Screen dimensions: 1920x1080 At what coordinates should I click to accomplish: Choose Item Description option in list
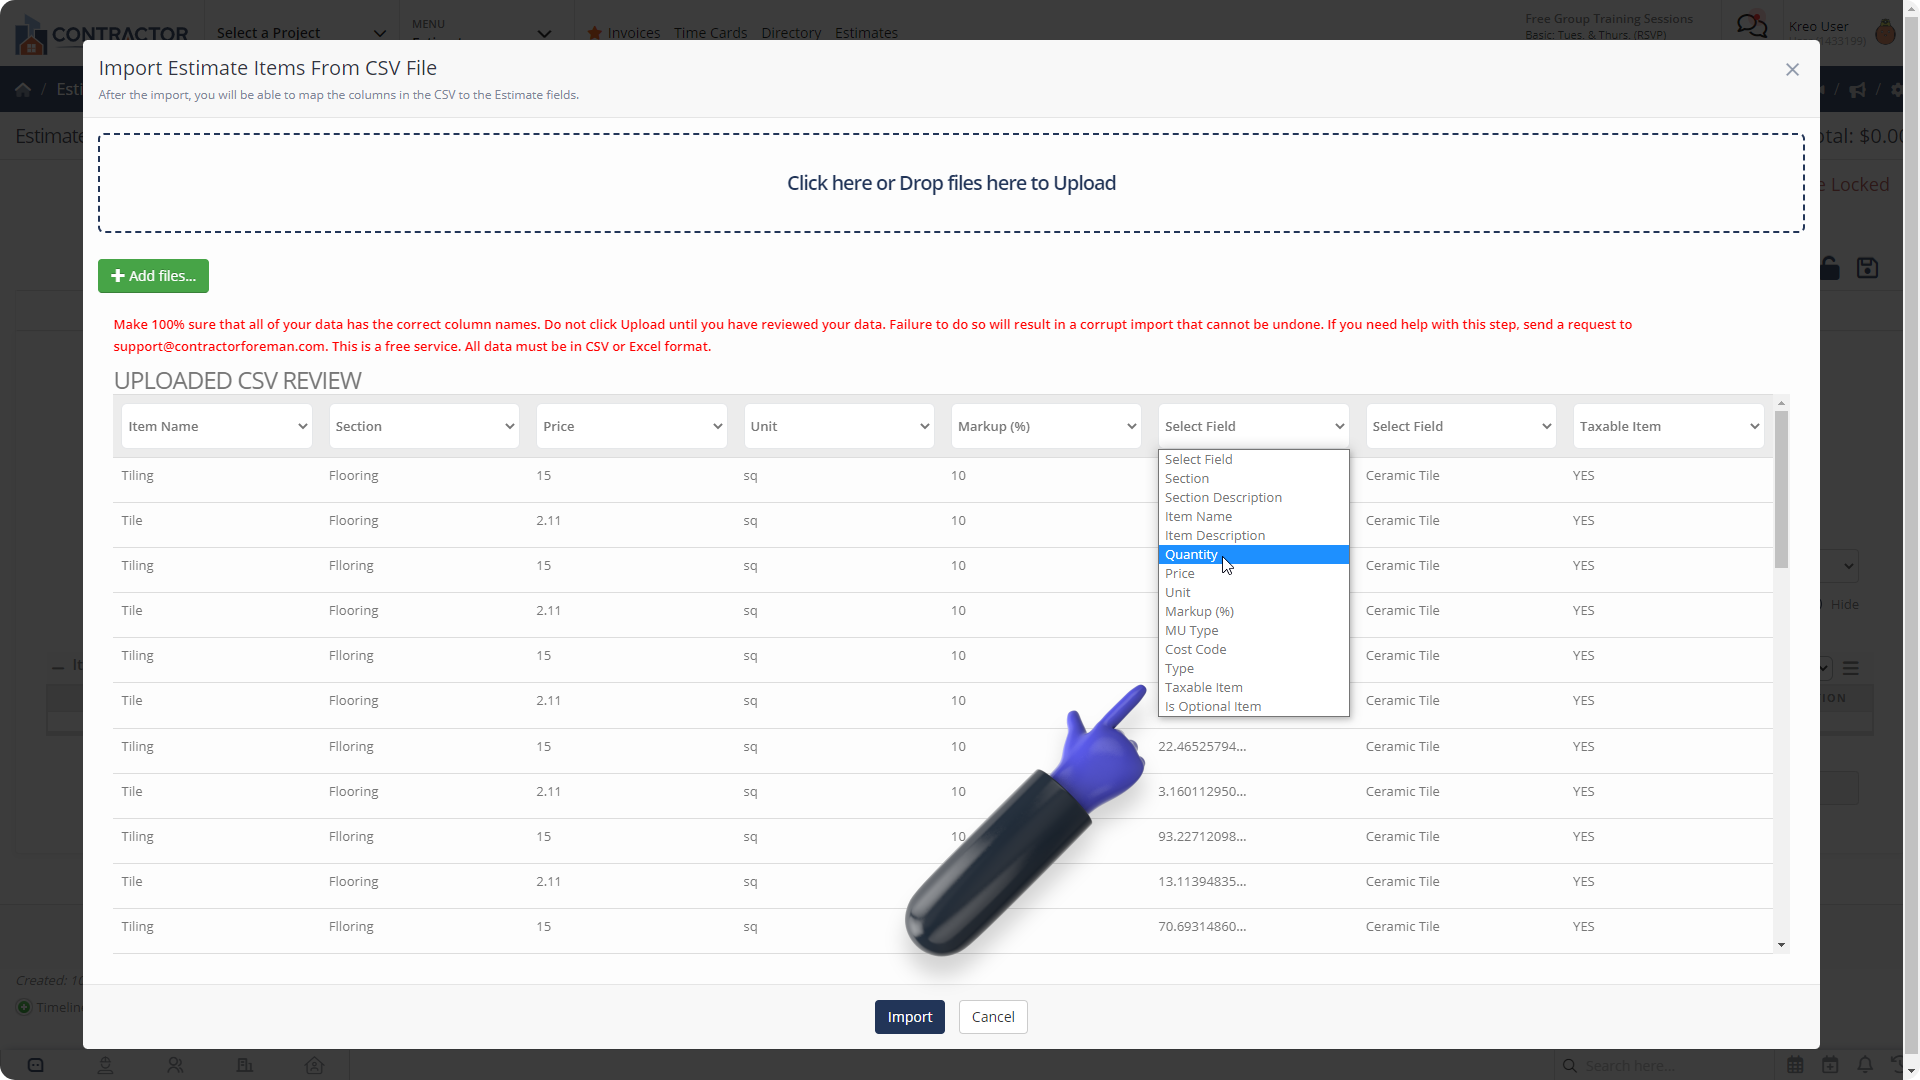pyautogui.click(x=1254, y=535)
